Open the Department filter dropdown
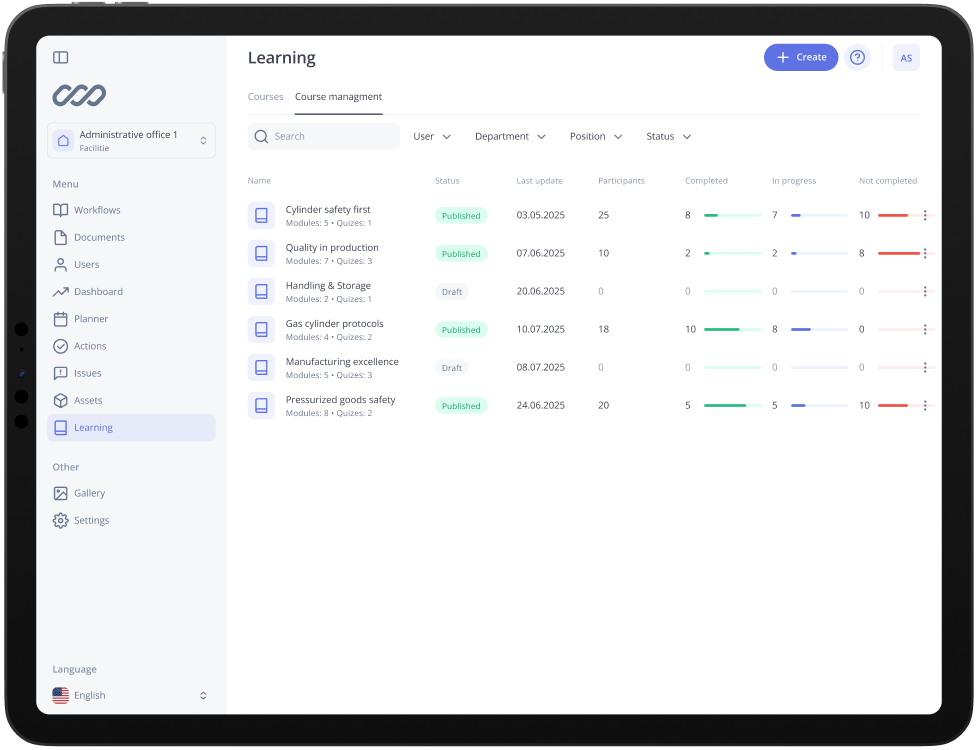The height and width of the screenshot is (750, 978). [x=510, y=136]
